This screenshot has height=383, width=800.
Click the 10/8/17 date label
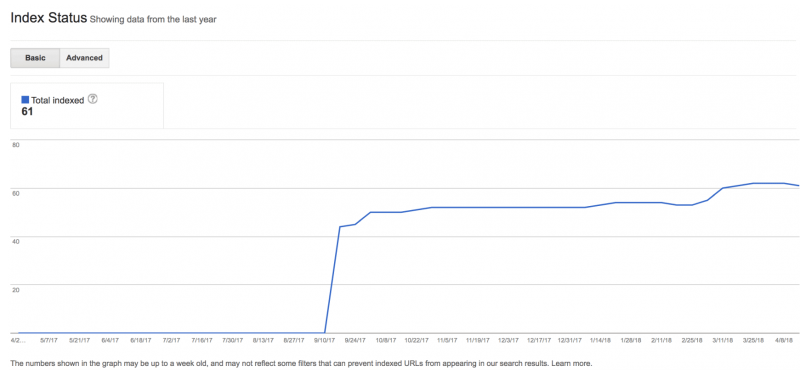tap(386, 340)
